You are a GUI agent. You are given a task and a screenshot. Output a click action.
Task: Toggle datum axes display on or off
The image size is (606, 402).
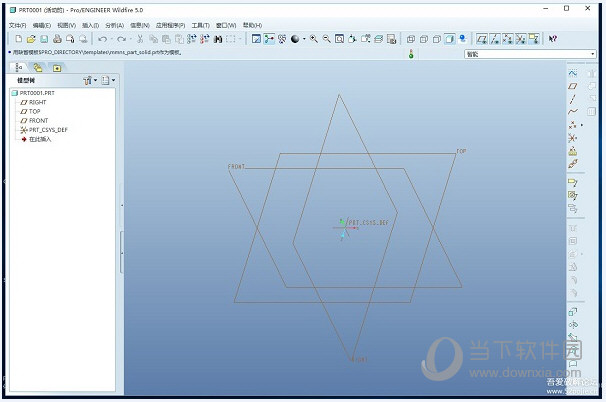coord(495,39)
